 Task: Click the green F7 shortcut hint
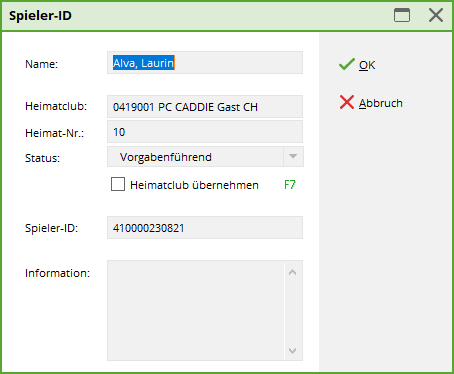(290, 185)
